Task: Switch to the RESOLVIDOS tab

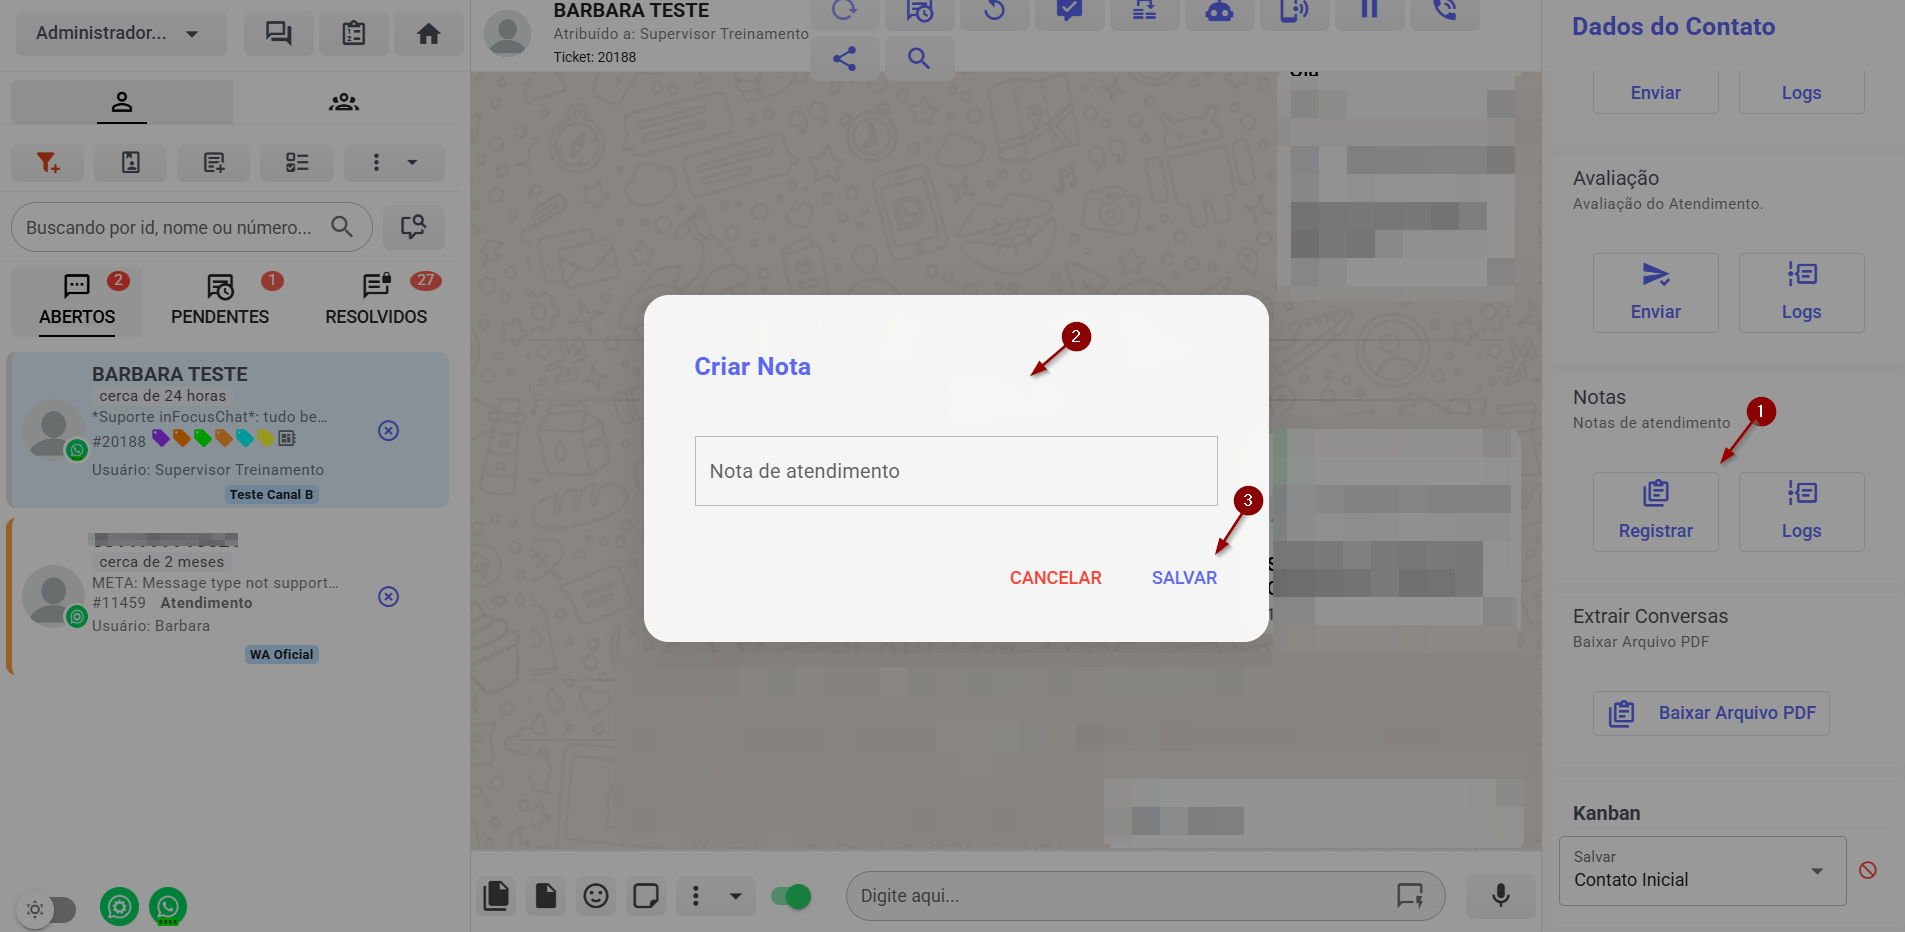Action: (x=376, y=300)
